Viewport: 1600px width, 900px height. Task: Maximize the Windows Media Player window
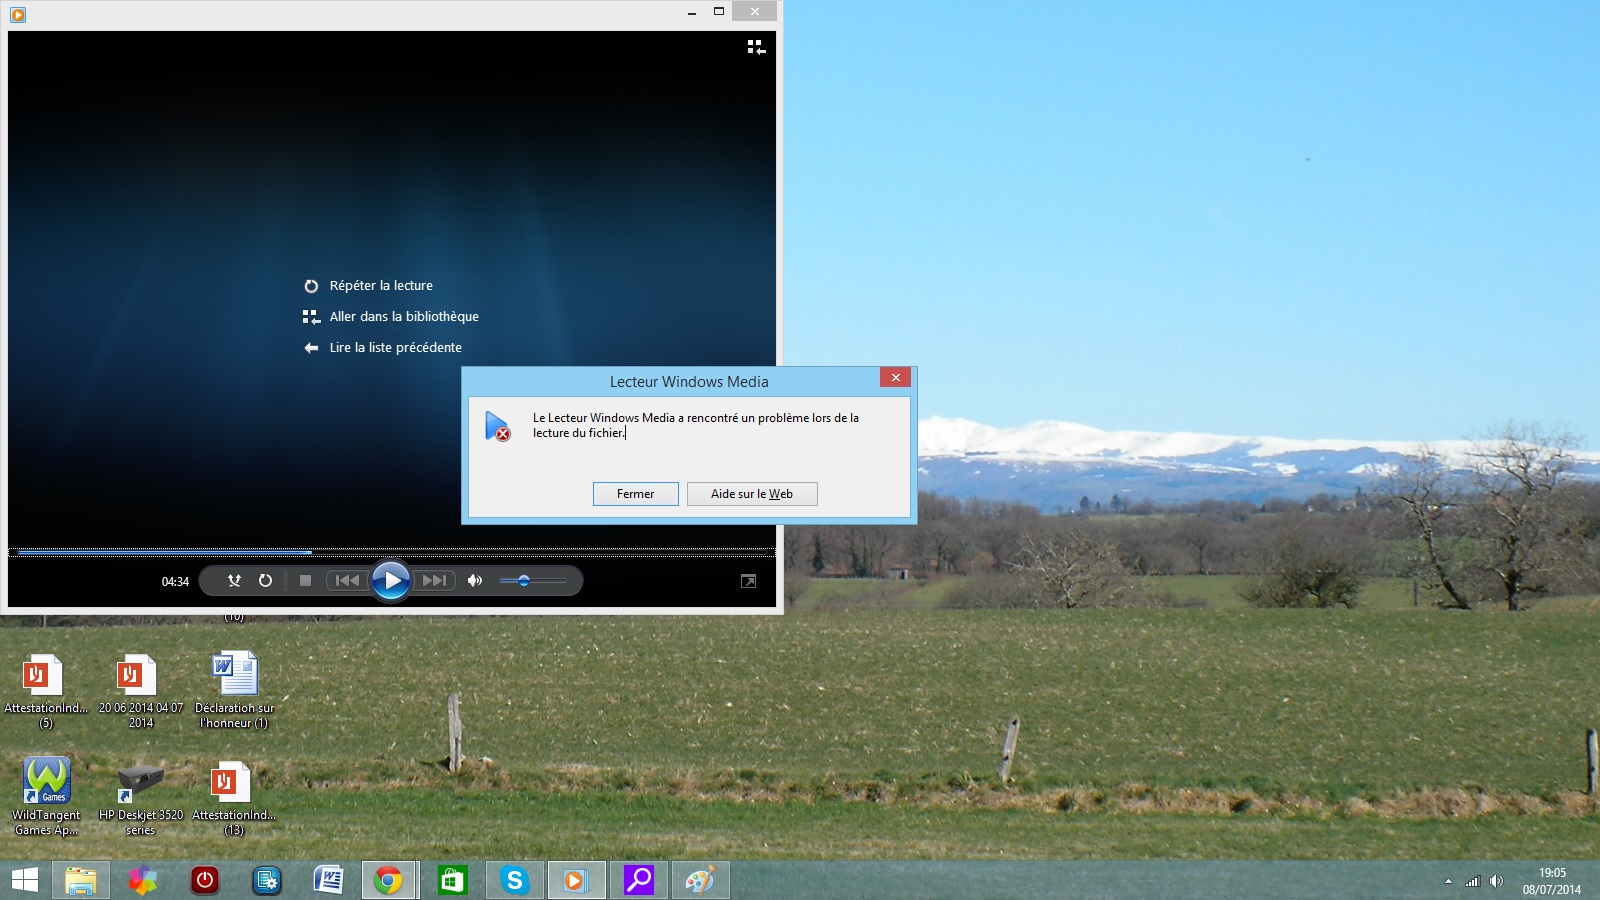pos(718,12)
